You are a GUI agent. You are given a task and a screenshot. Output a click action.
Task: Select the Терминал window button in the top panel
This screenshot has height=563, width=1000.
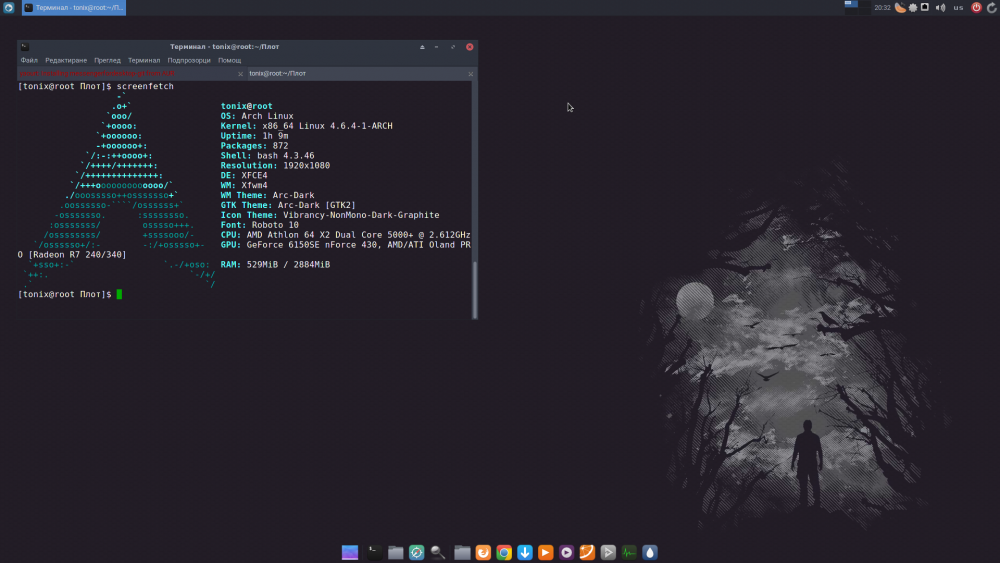point(74,8)
